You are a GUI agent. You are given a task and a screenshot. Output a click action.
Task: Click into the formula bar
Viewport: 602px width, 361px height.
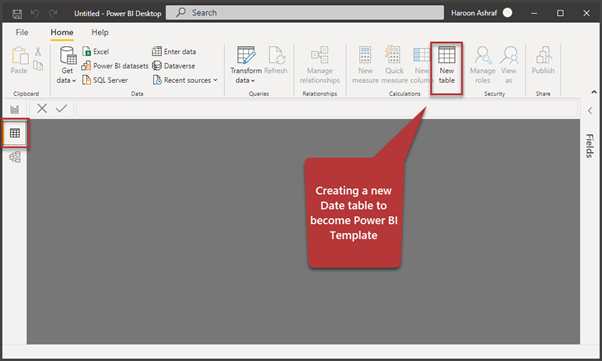point(327,108)
